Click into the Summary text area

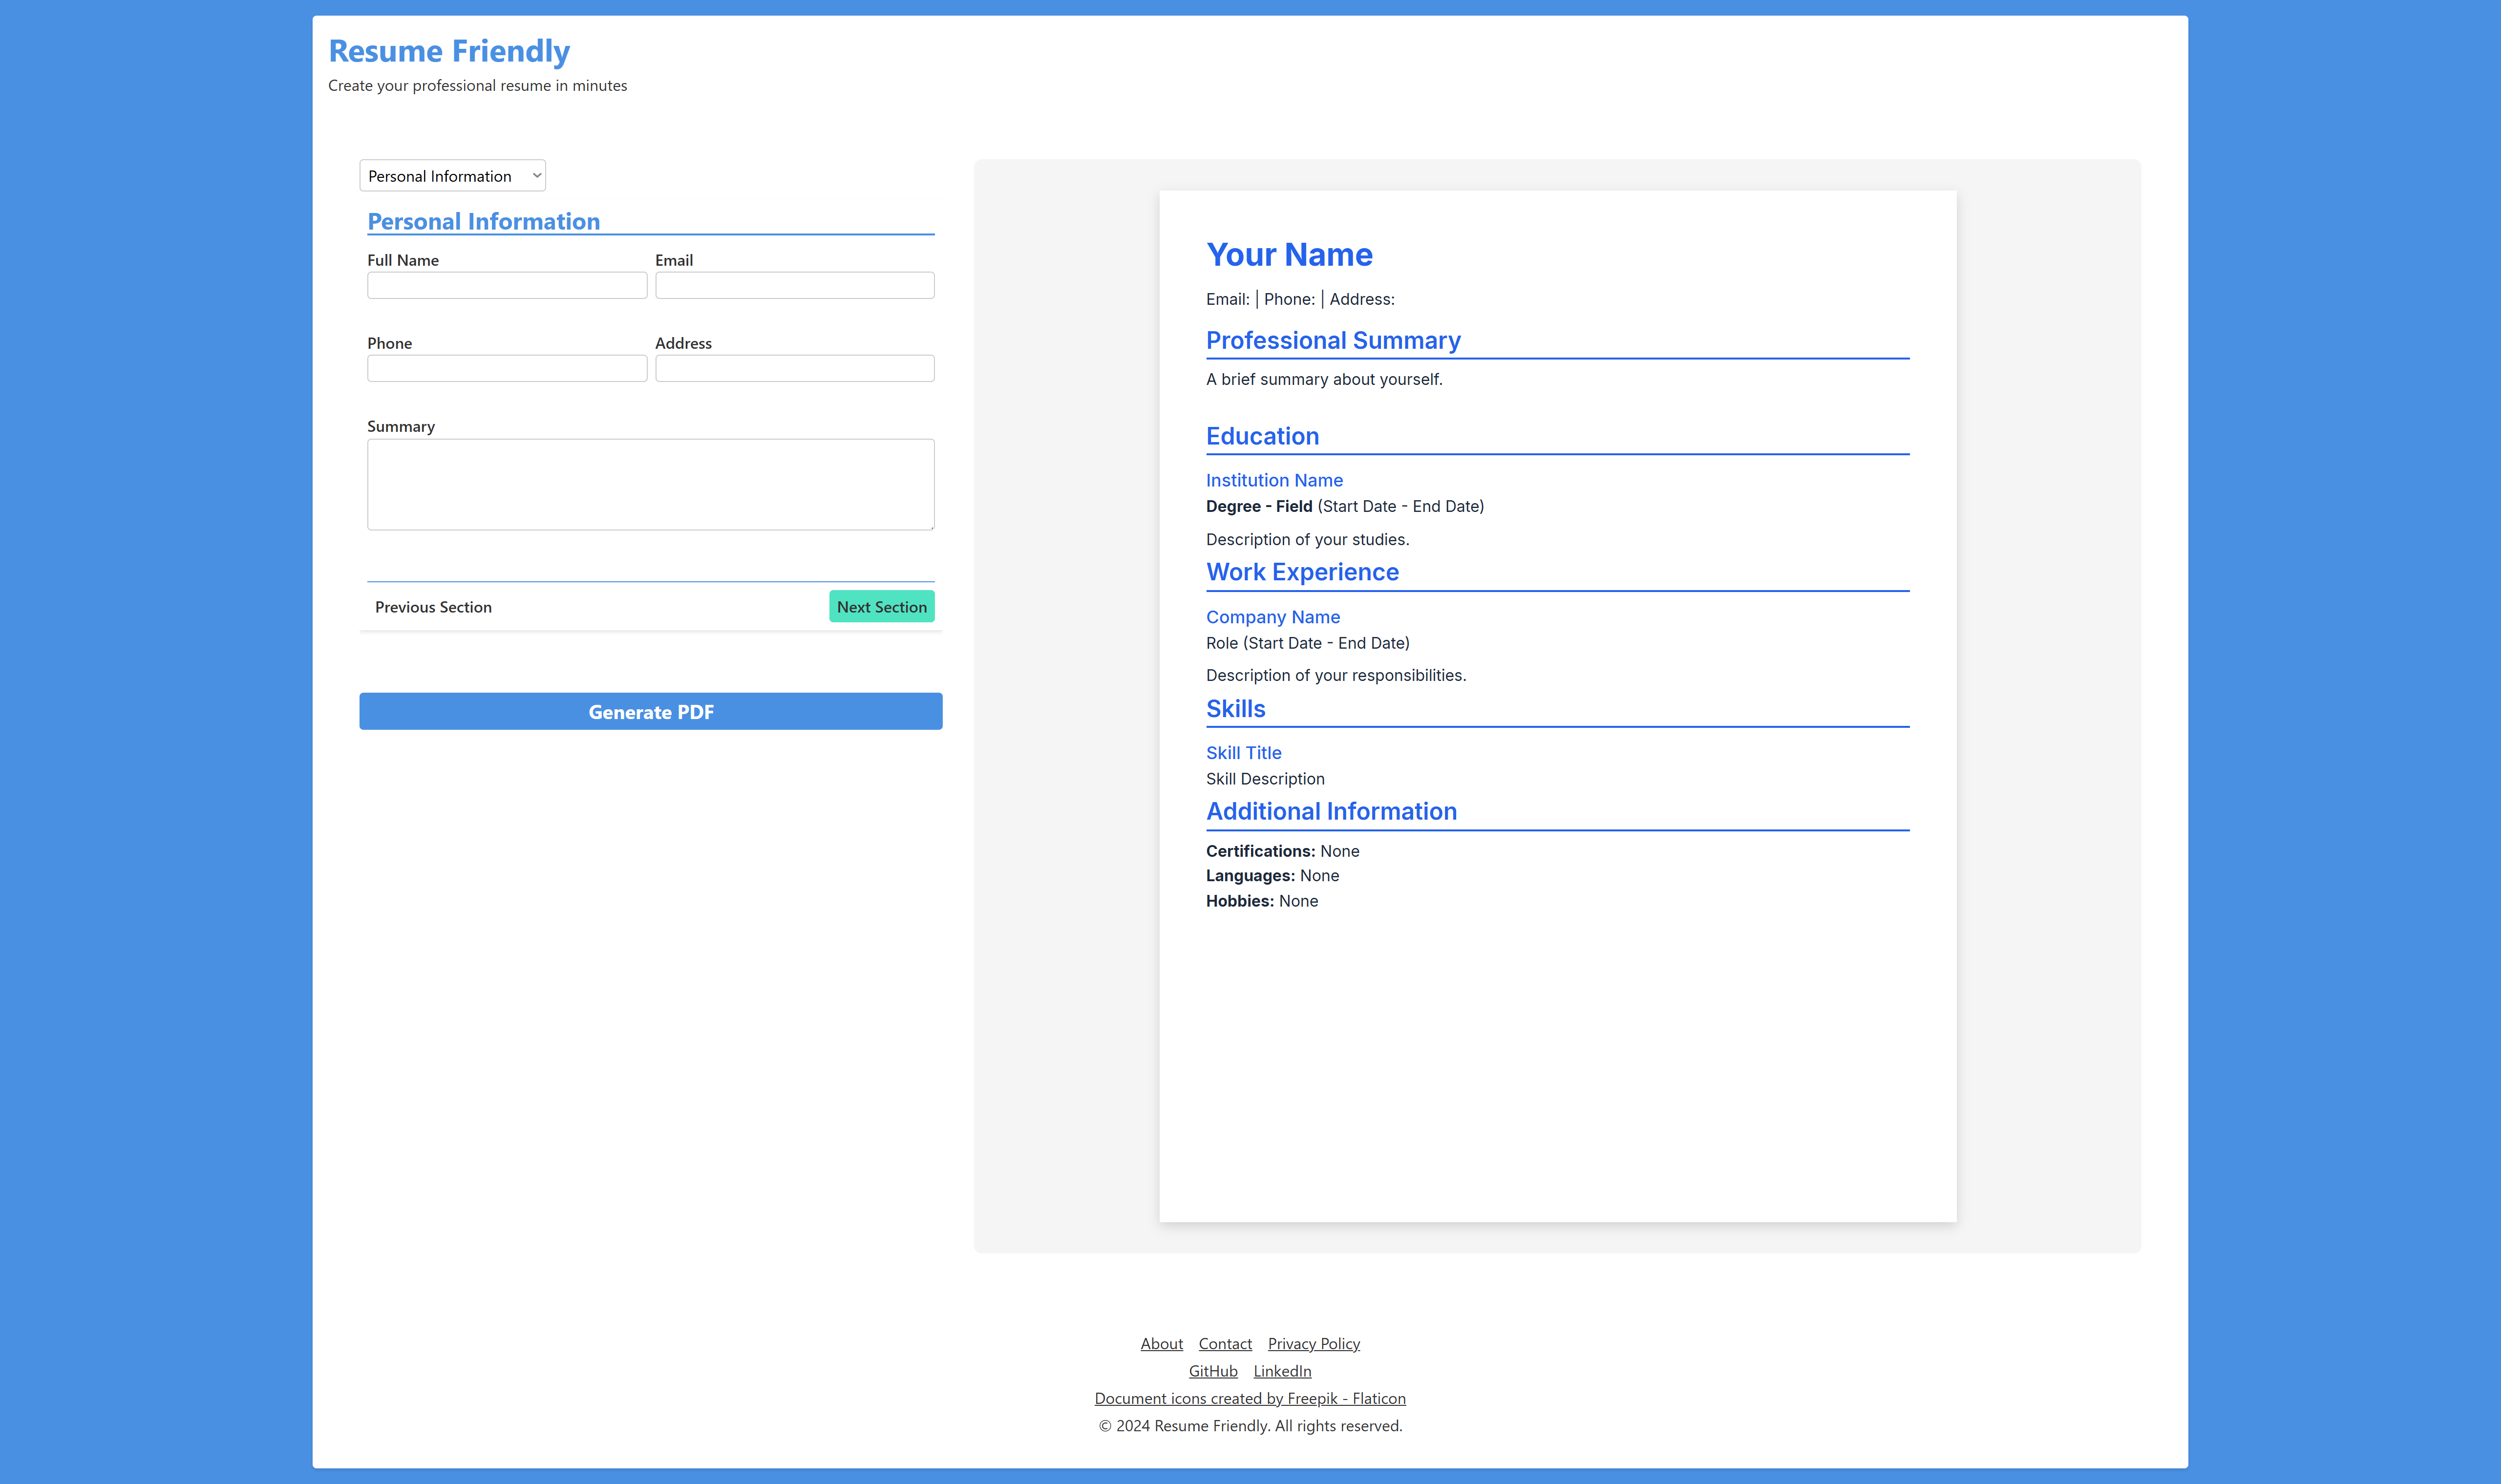tap(650, 485)
